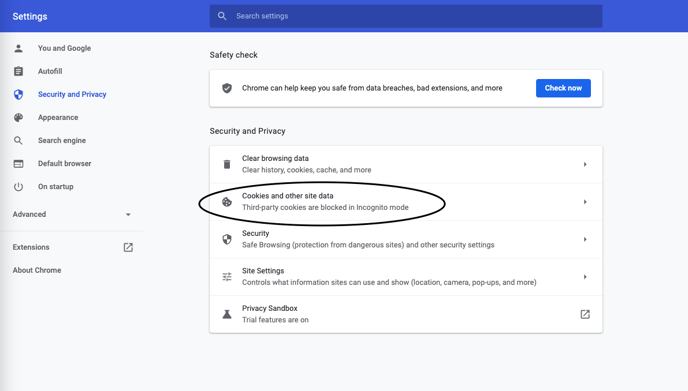Viewport: 688px width, 391px height.
Task: Open About Chrome page
Action: (x=37, y=270)
